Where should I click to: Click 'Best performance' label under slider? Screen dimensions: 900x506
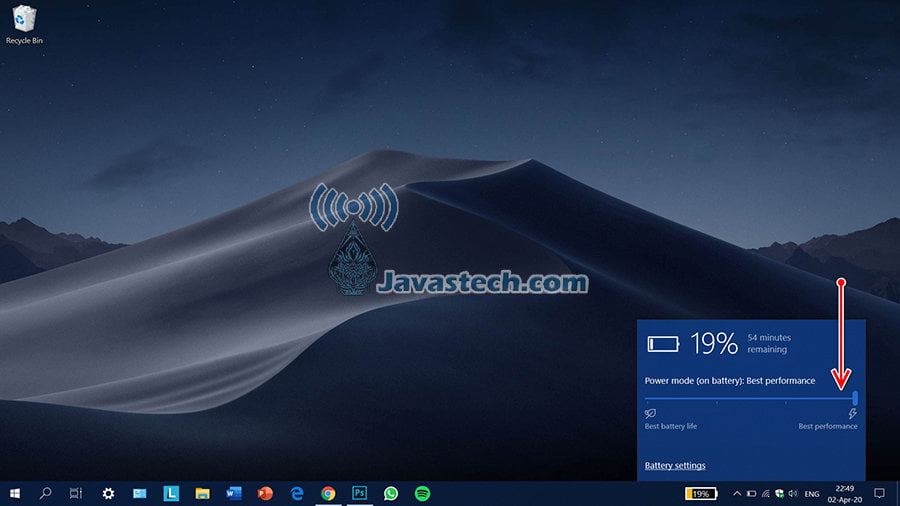828,426
